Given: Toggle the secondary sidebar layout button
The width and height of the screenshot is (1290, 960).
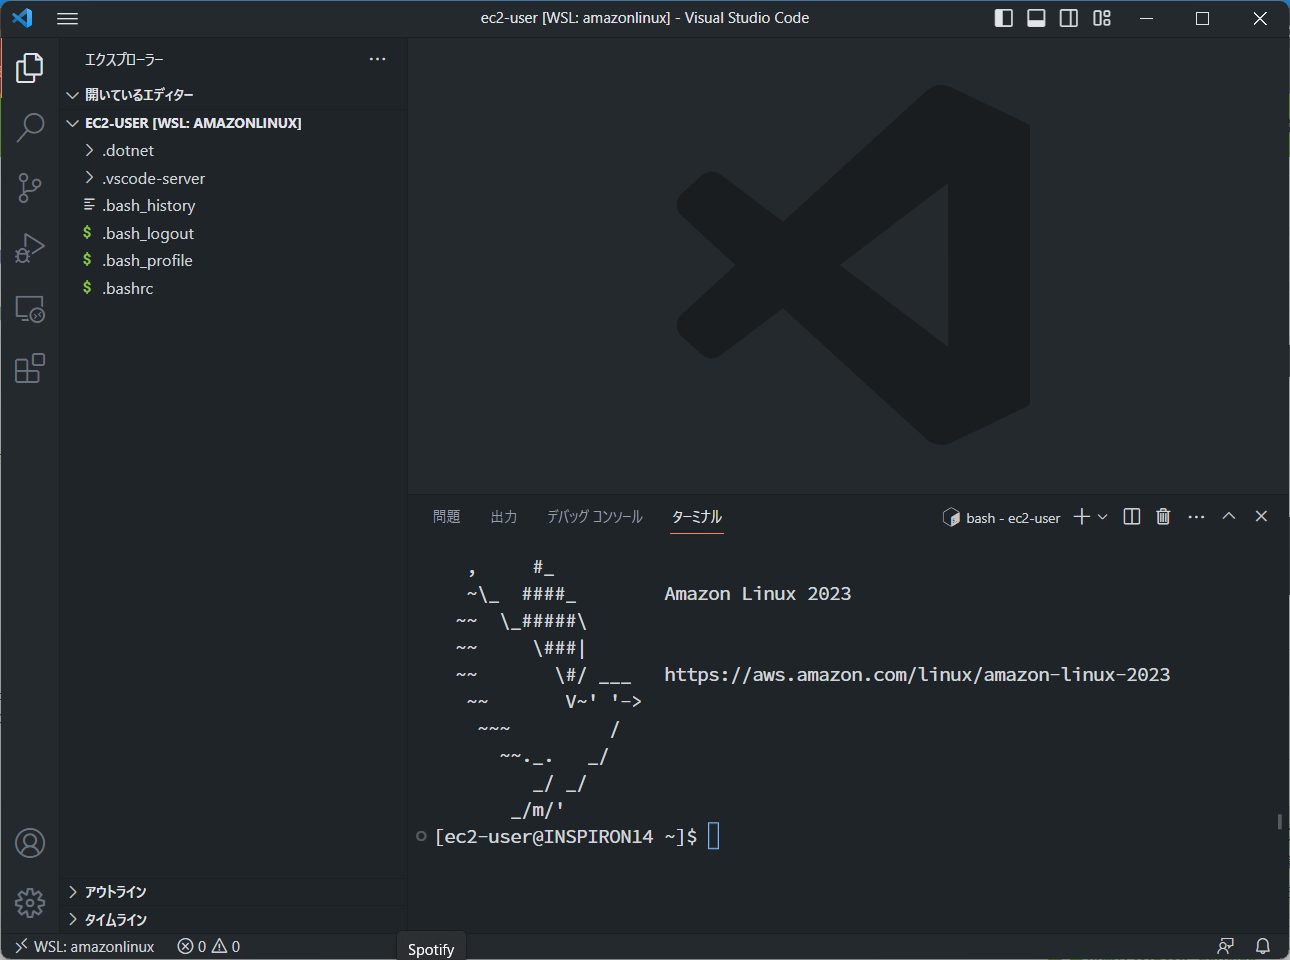Looking at the screenshot, I should click(x=1069, y=18).
